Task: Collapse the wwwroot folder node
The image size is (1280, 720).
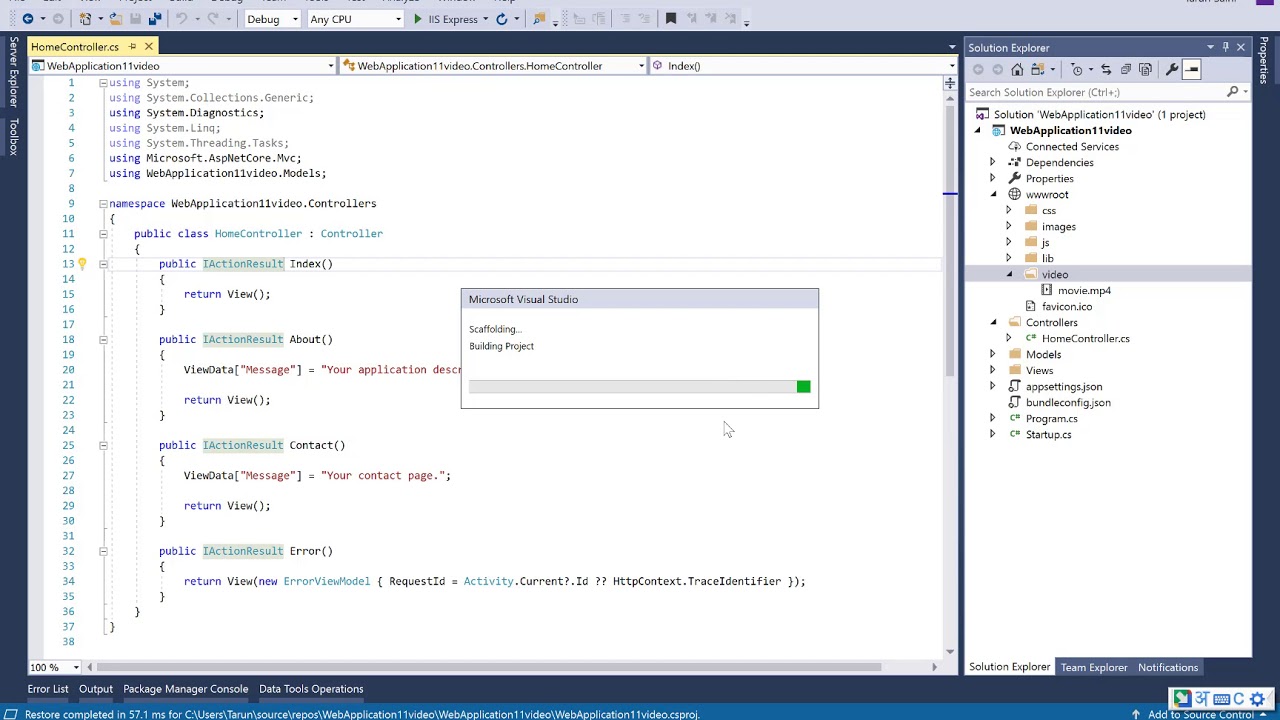Action: click(992, 195)
